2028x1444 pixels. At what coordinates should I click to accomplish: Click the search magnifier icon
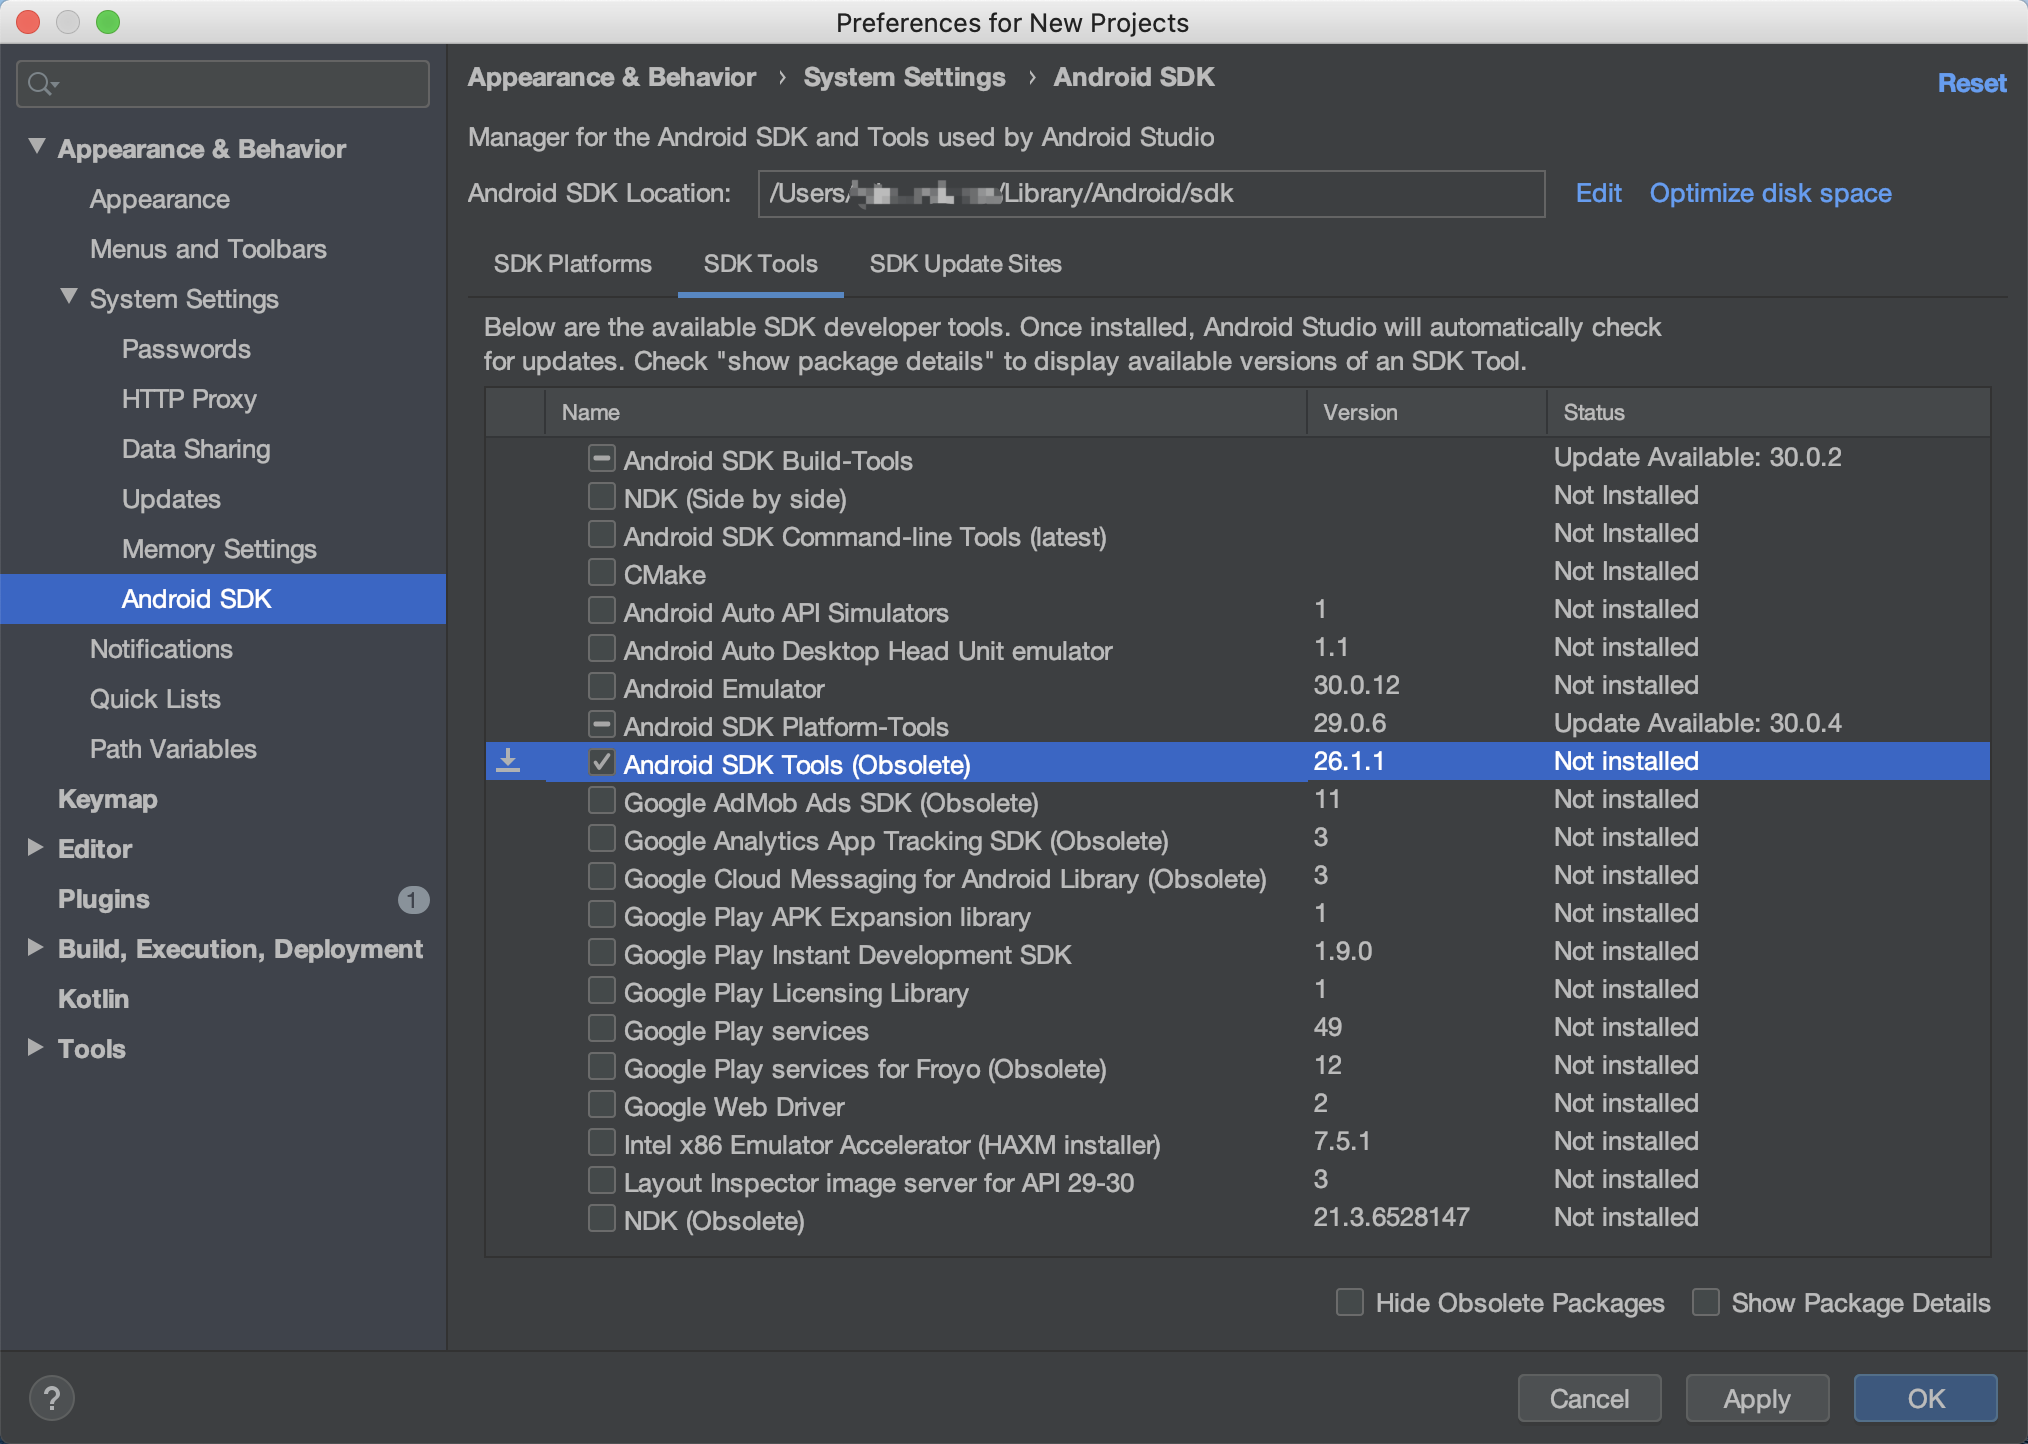point(41,84)
